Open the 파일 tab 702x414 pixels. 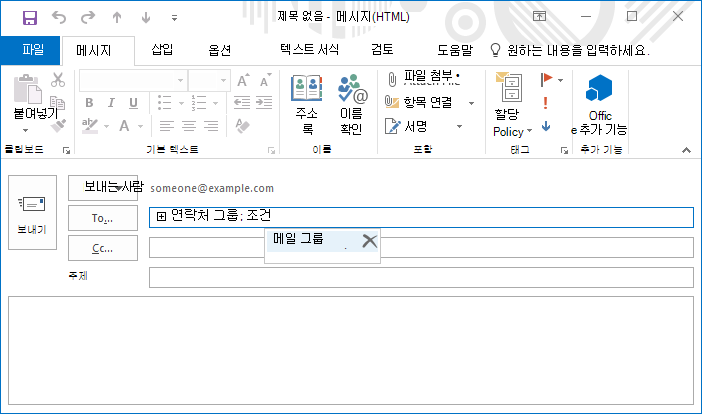[x=30, y=50]
